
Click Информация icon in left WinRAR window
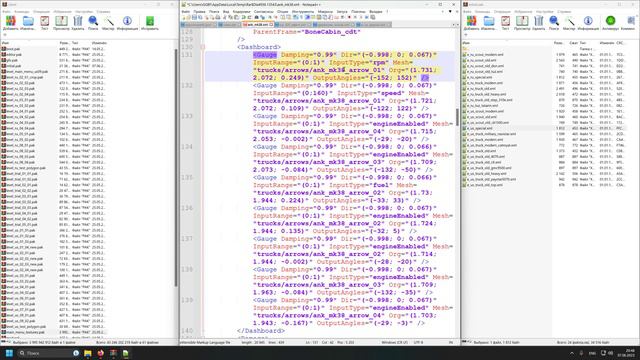(x=127, y=23)
